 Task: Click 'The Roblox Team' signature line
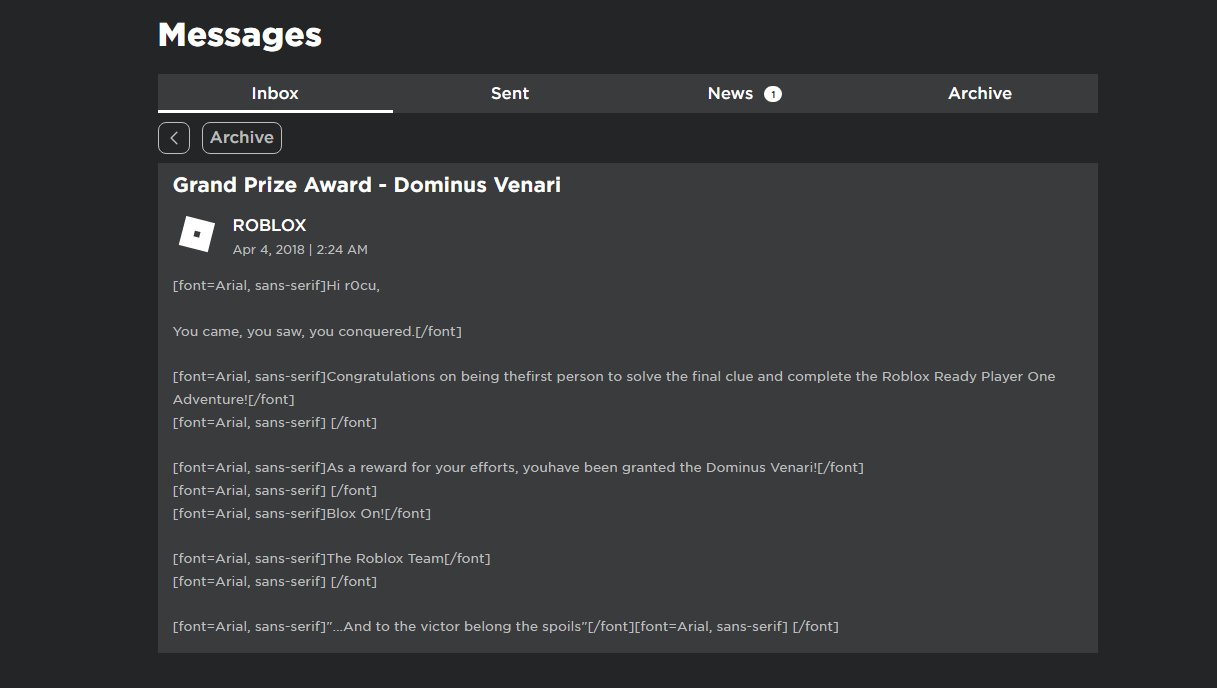point(385,558)
